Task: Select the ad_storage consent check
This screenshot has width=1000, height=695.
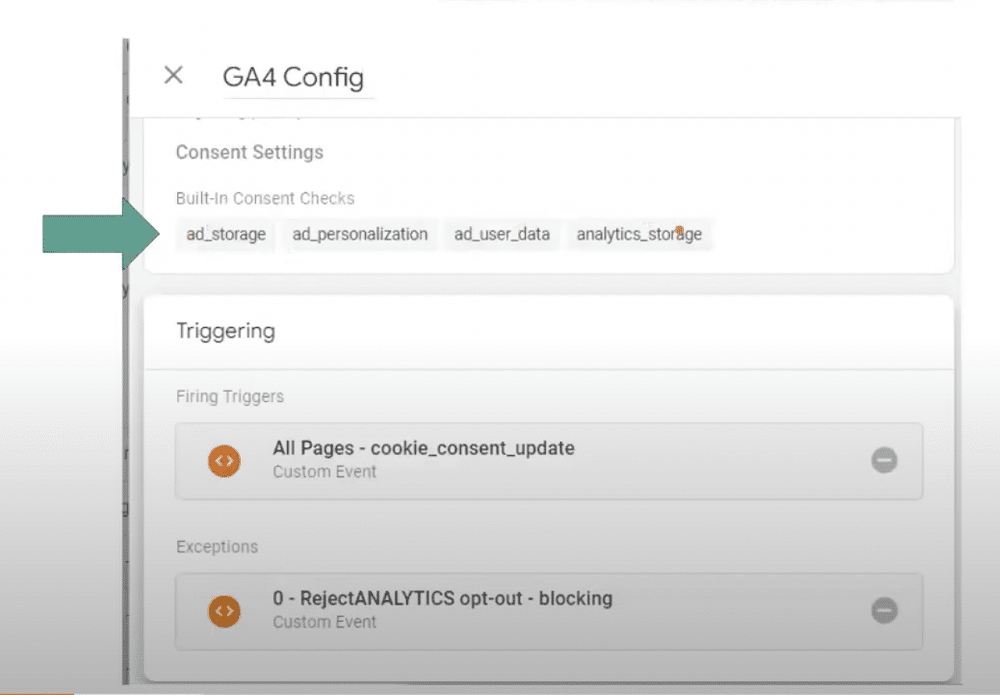Action: [225, 235]
